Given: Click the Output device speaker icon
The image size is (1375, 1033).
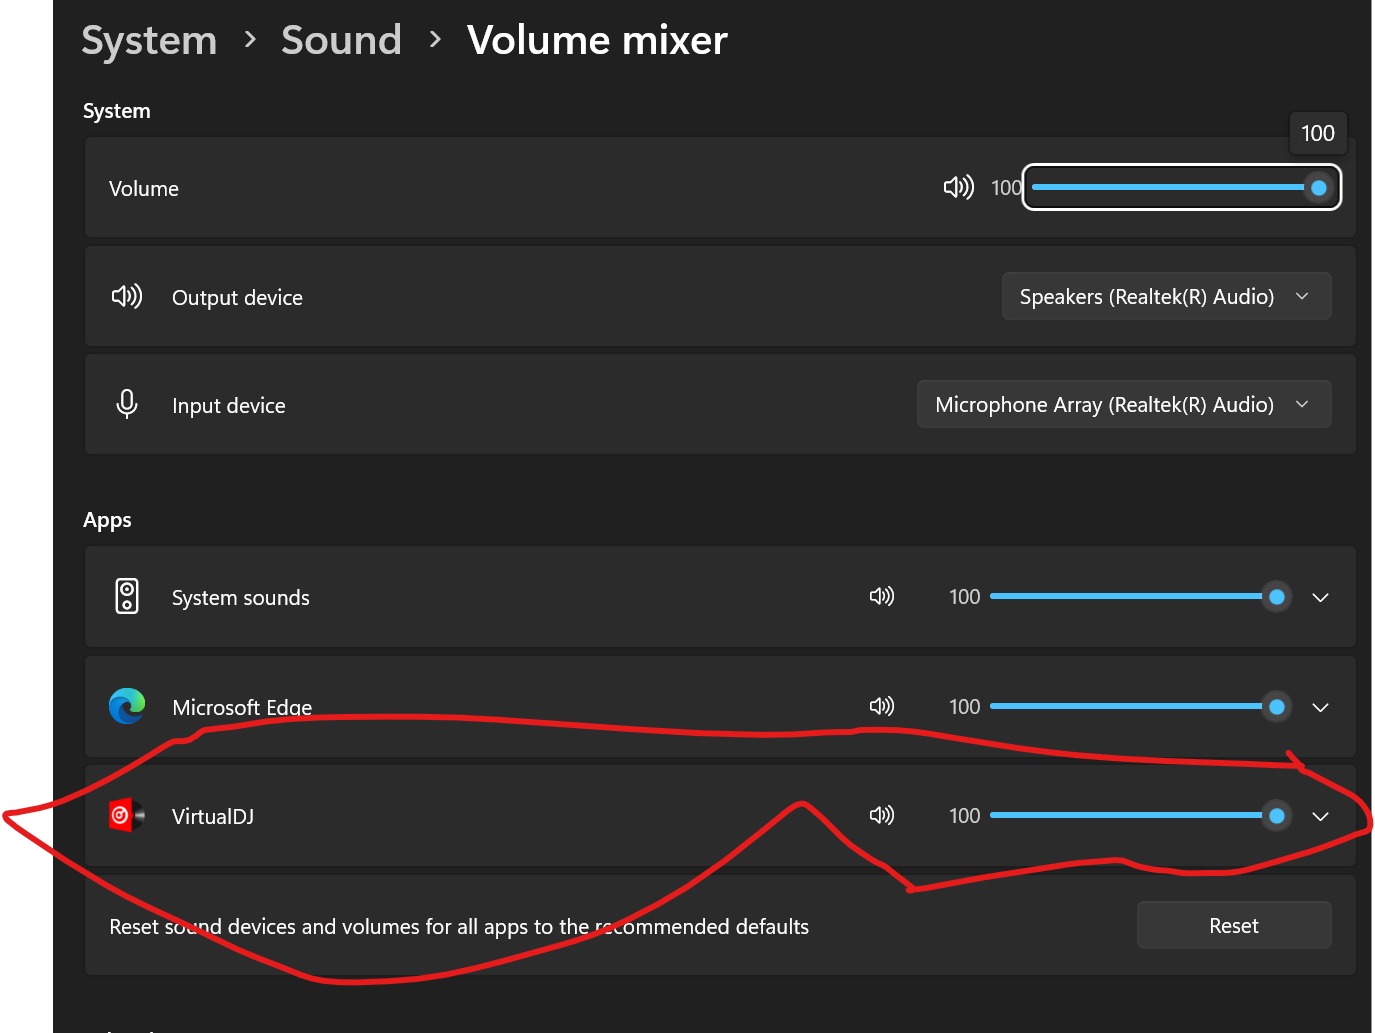Looking at the screenshot, I should [127, 296].
